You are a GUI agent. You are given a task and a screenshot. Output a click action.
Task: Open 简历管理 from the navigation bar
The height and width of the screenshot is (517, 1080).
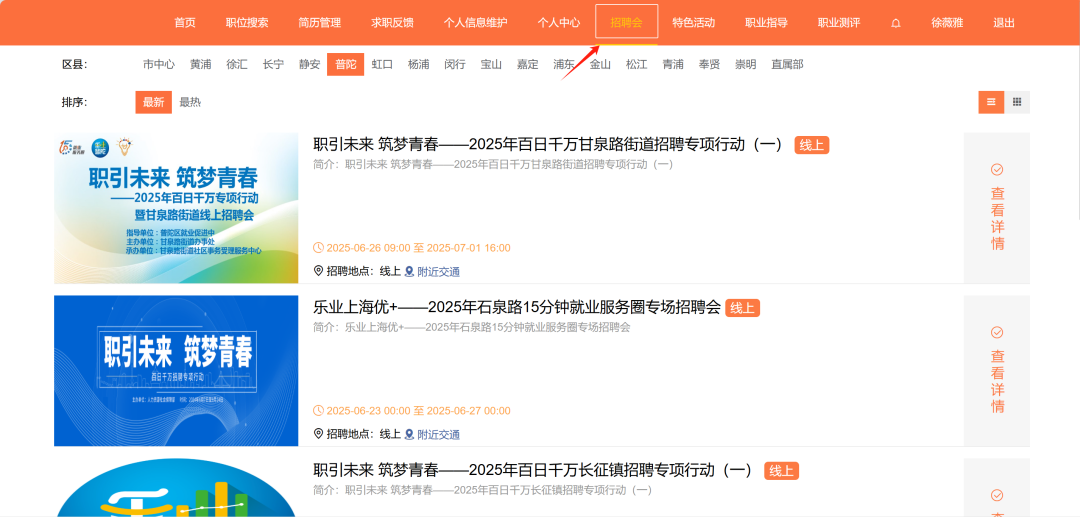pos(319,23)
